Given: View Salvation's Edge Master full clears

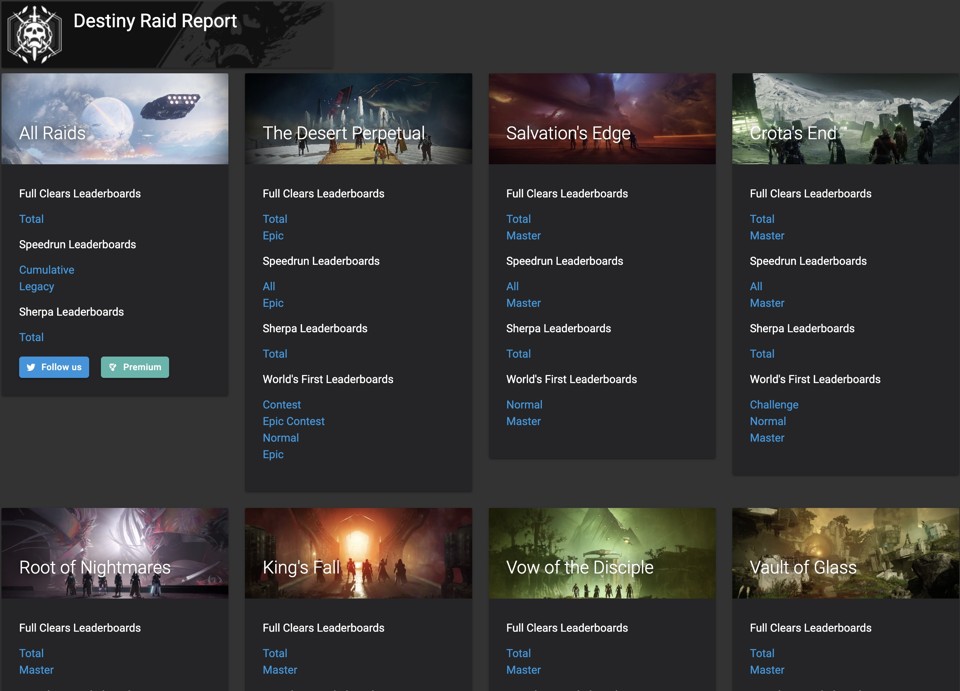Looking at the screenshot, I should pyautogui.click(x=523, y=236).
